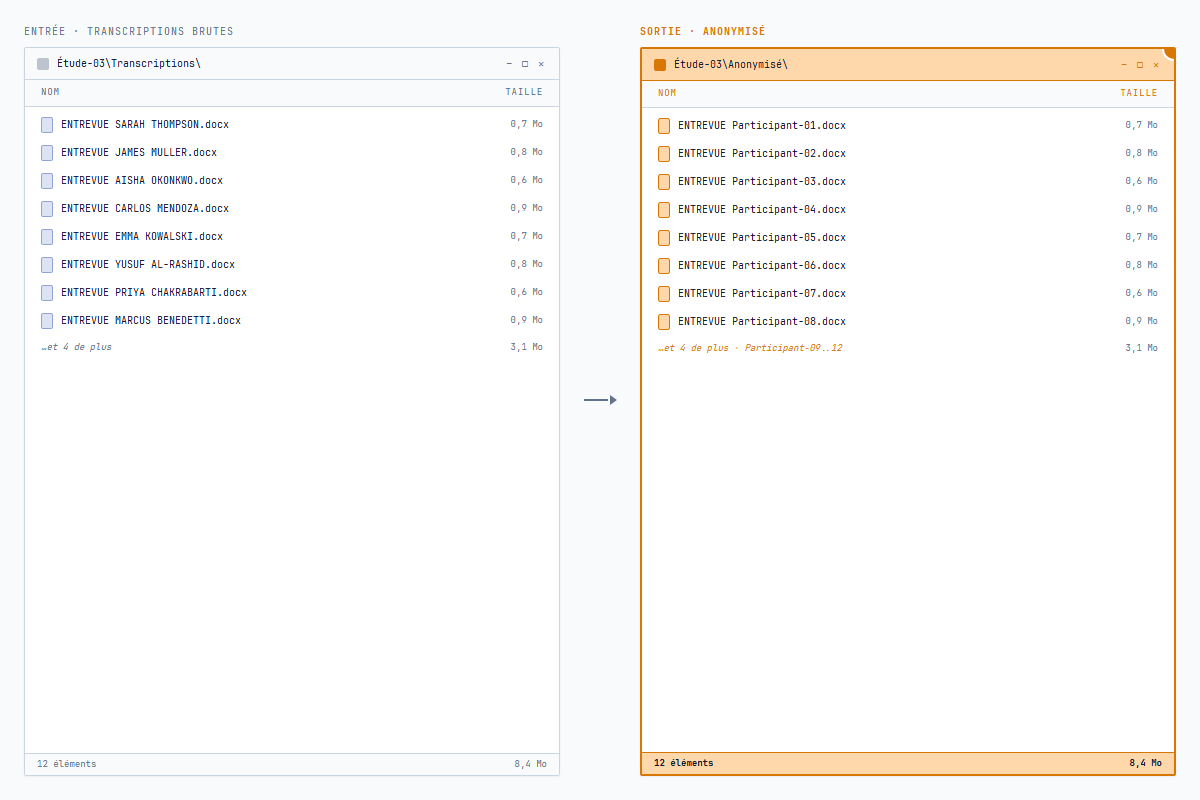Expand '…et 4 de plus · Participant-09..12' row
The width and height of the screenshot is (1200, 800).
point(750,348)
